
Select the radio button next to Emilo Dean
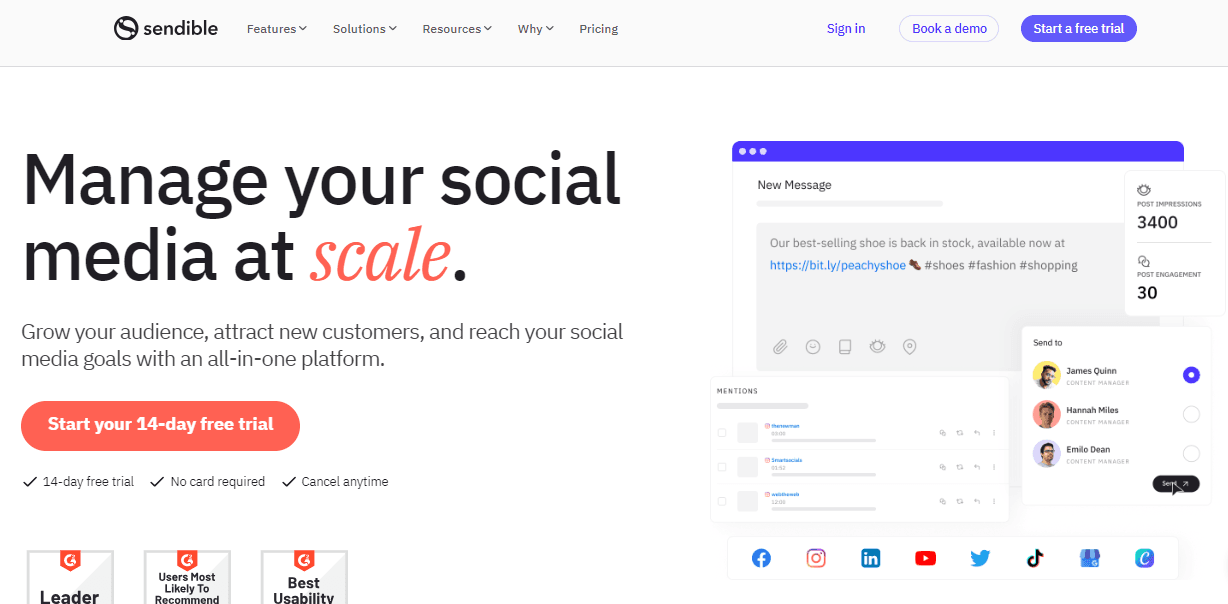point(1191,453)
